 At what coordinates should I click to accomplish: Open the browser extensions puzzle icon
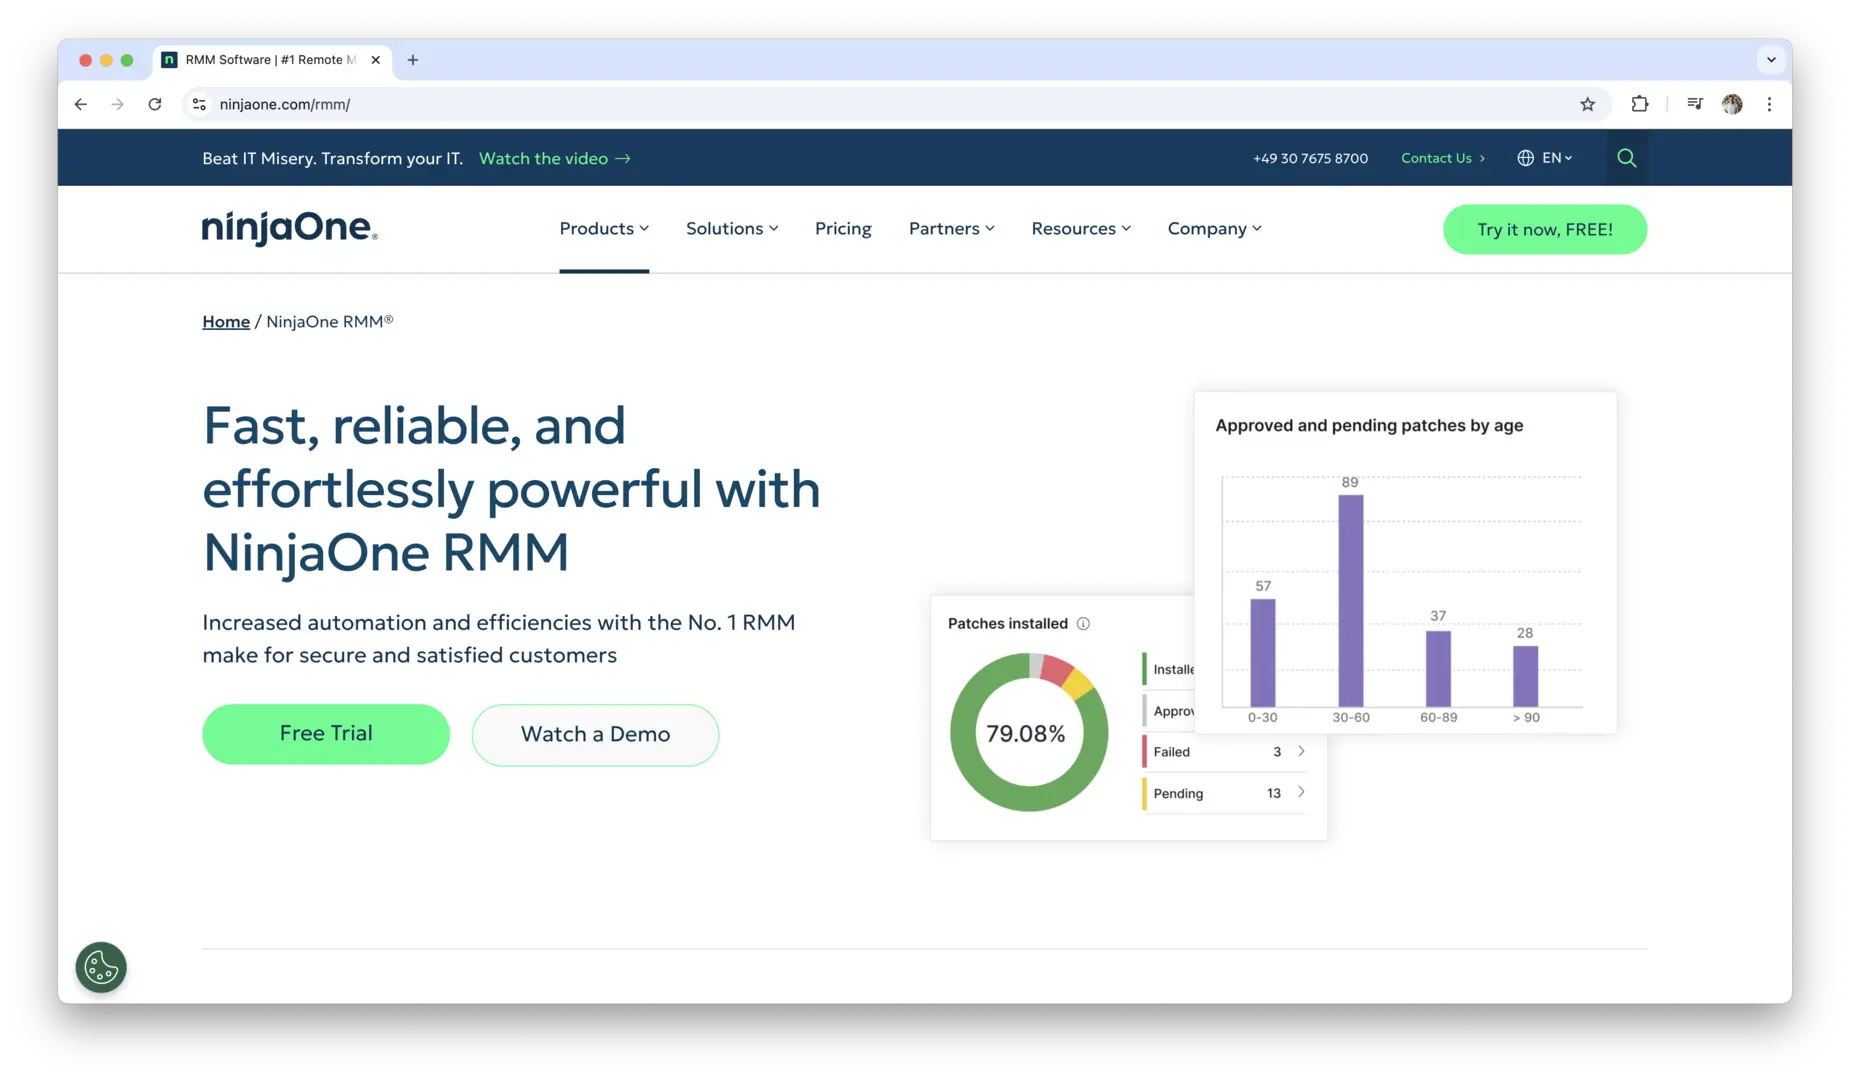pyautogui.click(x=1640, y=104)
